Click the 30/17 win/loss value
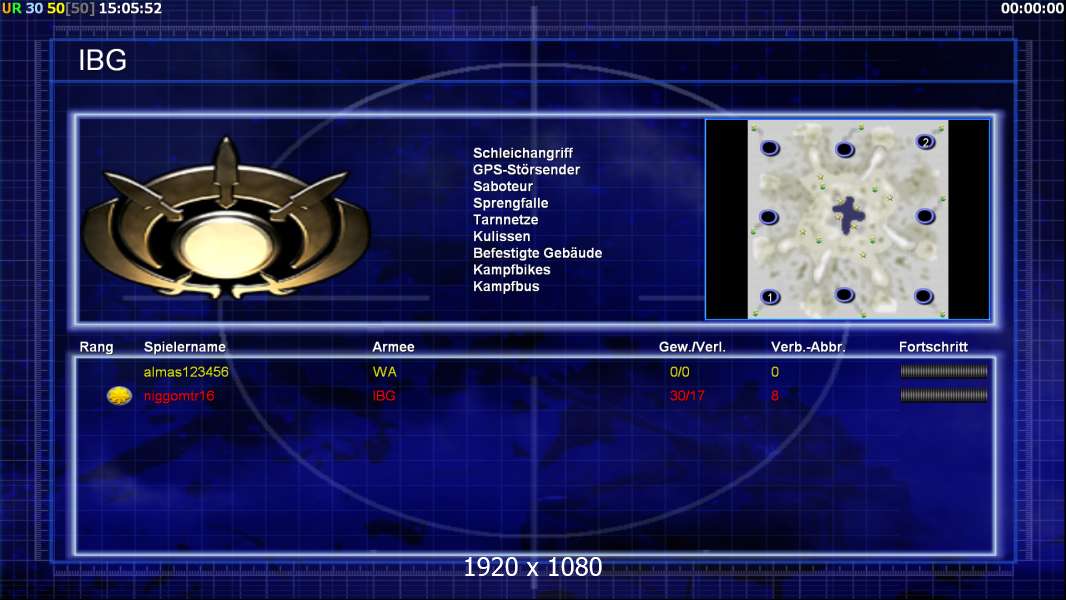 click(x=687, y=395)
